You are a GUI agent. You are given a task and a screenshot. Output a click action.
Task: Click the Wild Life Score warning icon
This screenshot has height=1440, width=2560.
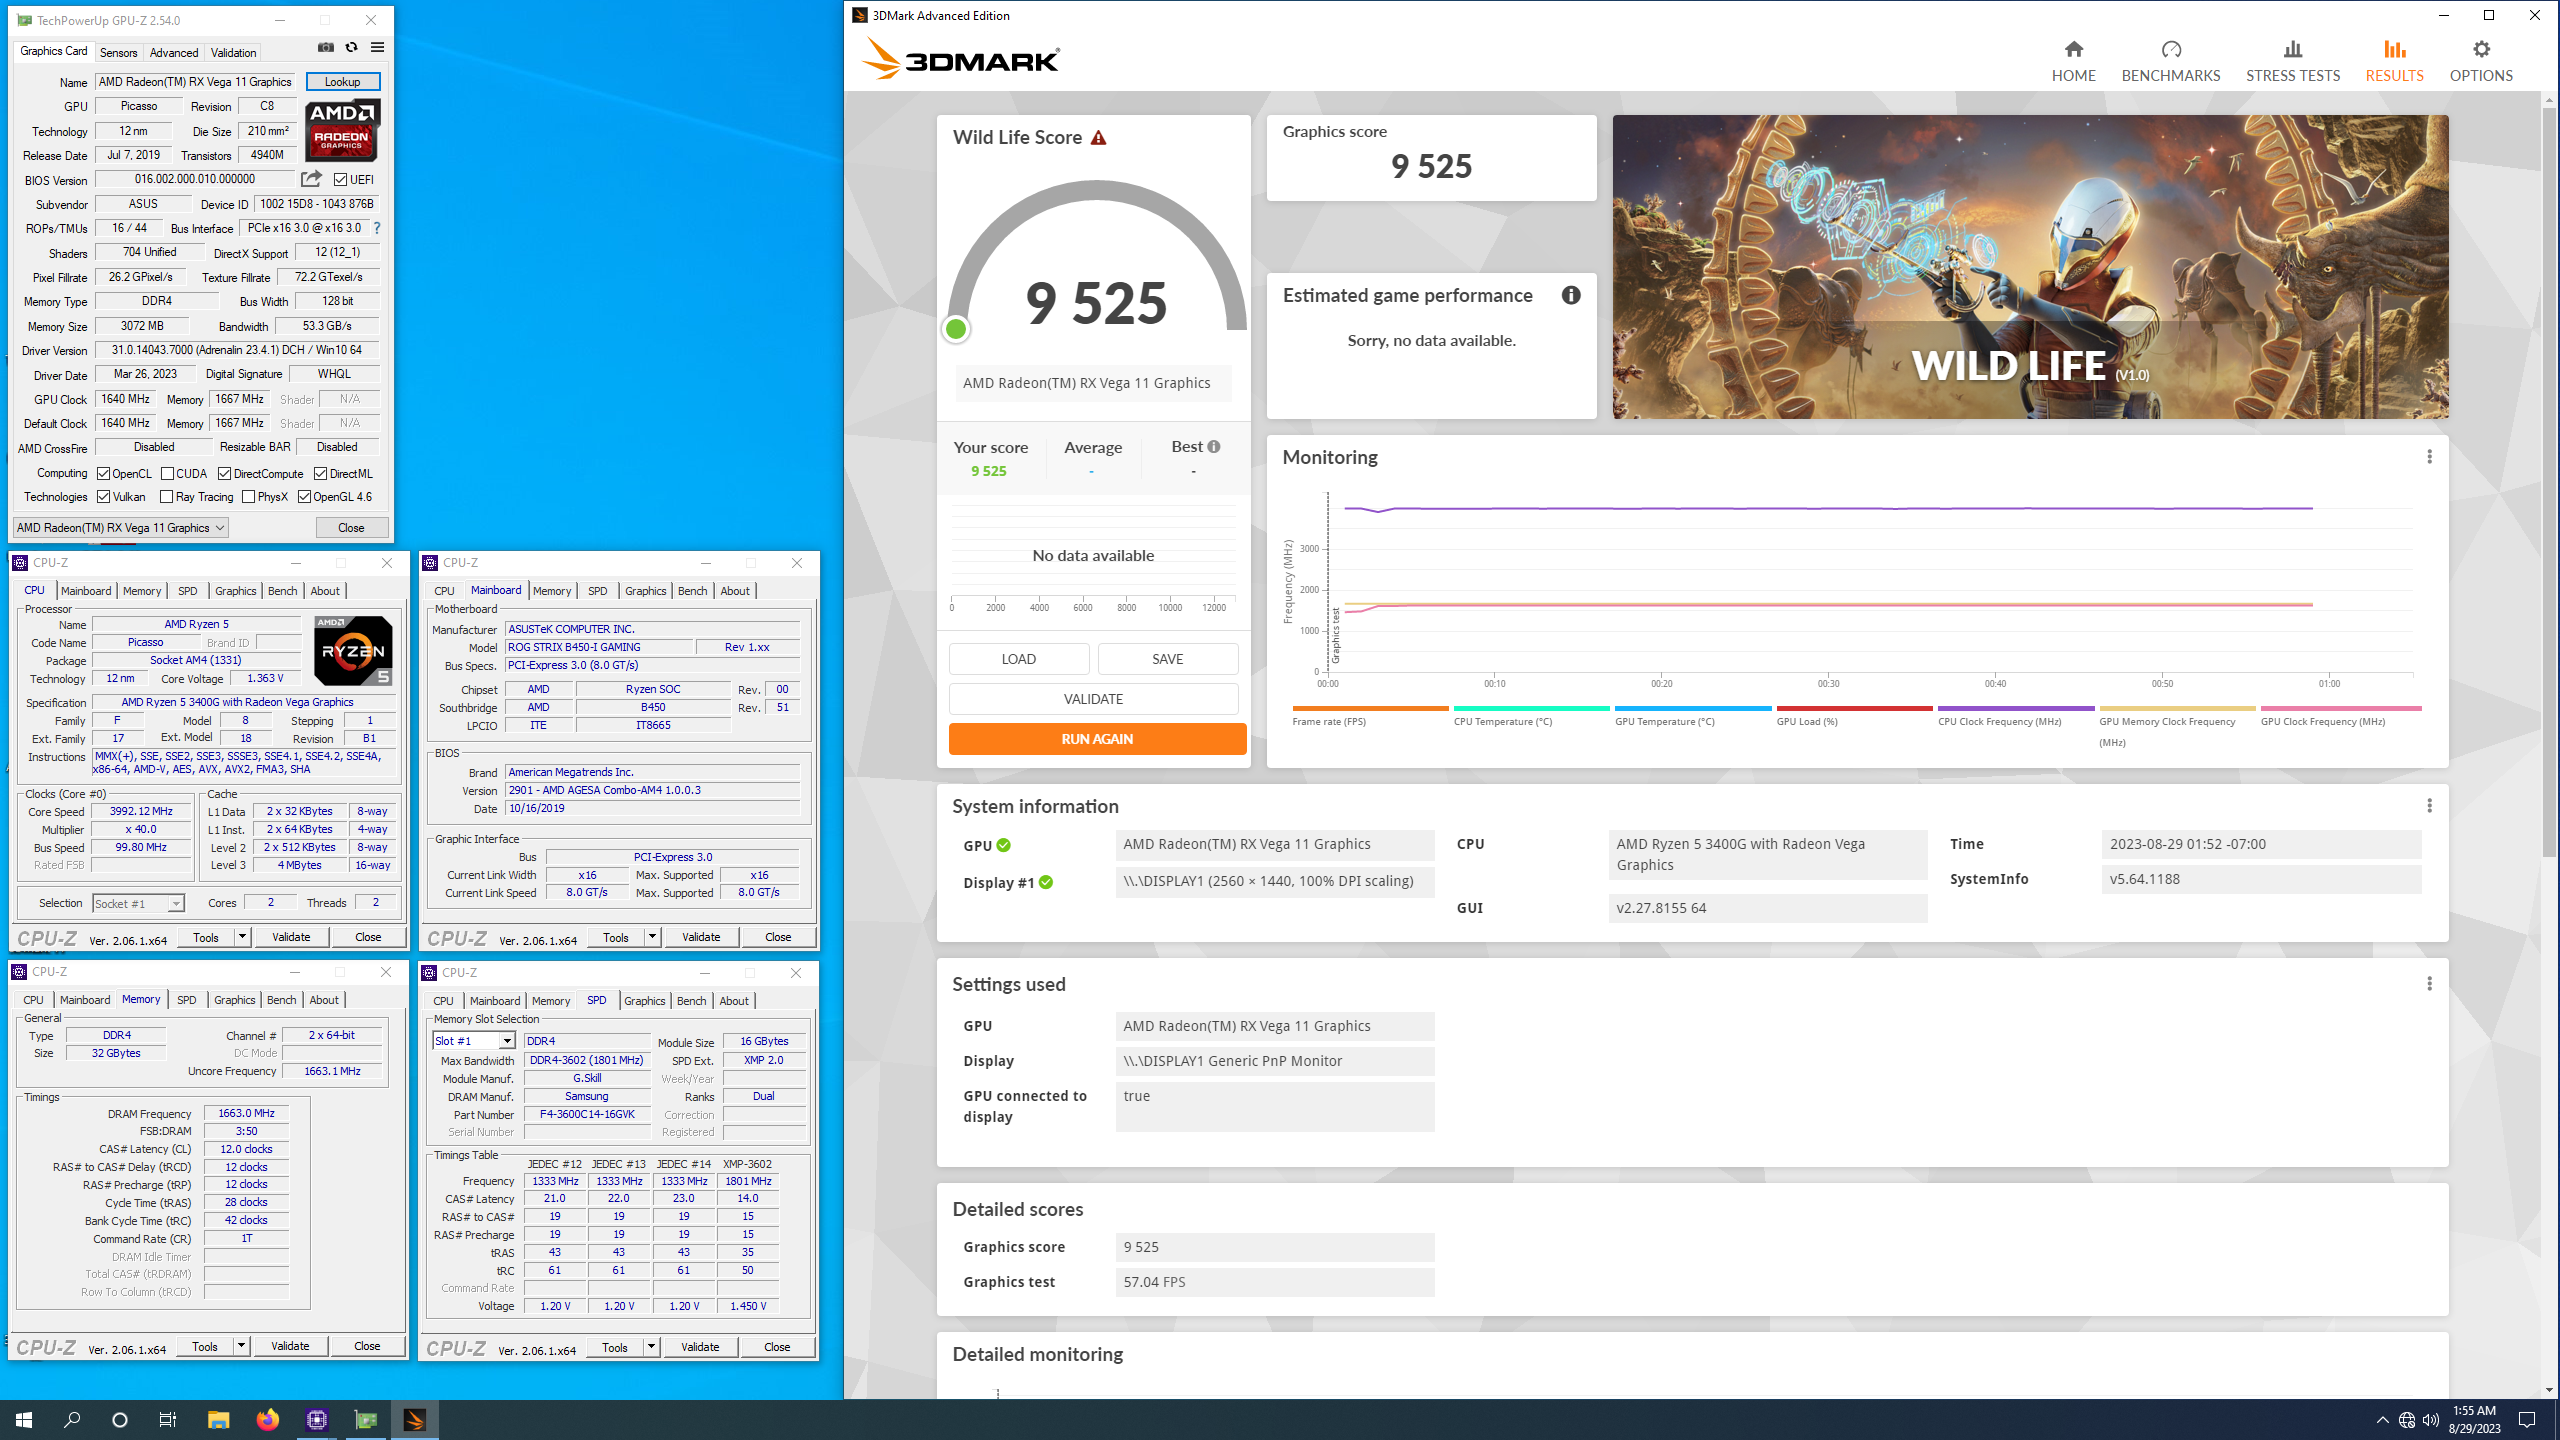1098,138
